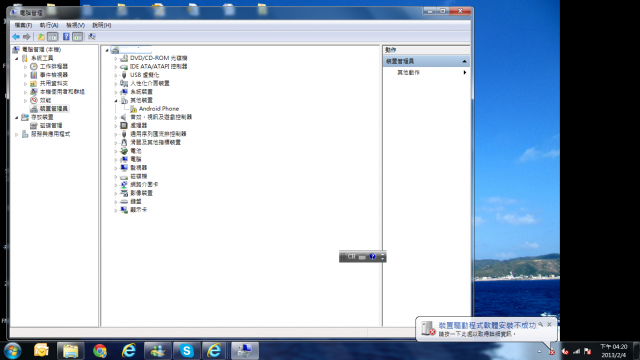Click the Up One Level folder icon
640x360 pixels.
pyautogui.click(x=41, y=37)
